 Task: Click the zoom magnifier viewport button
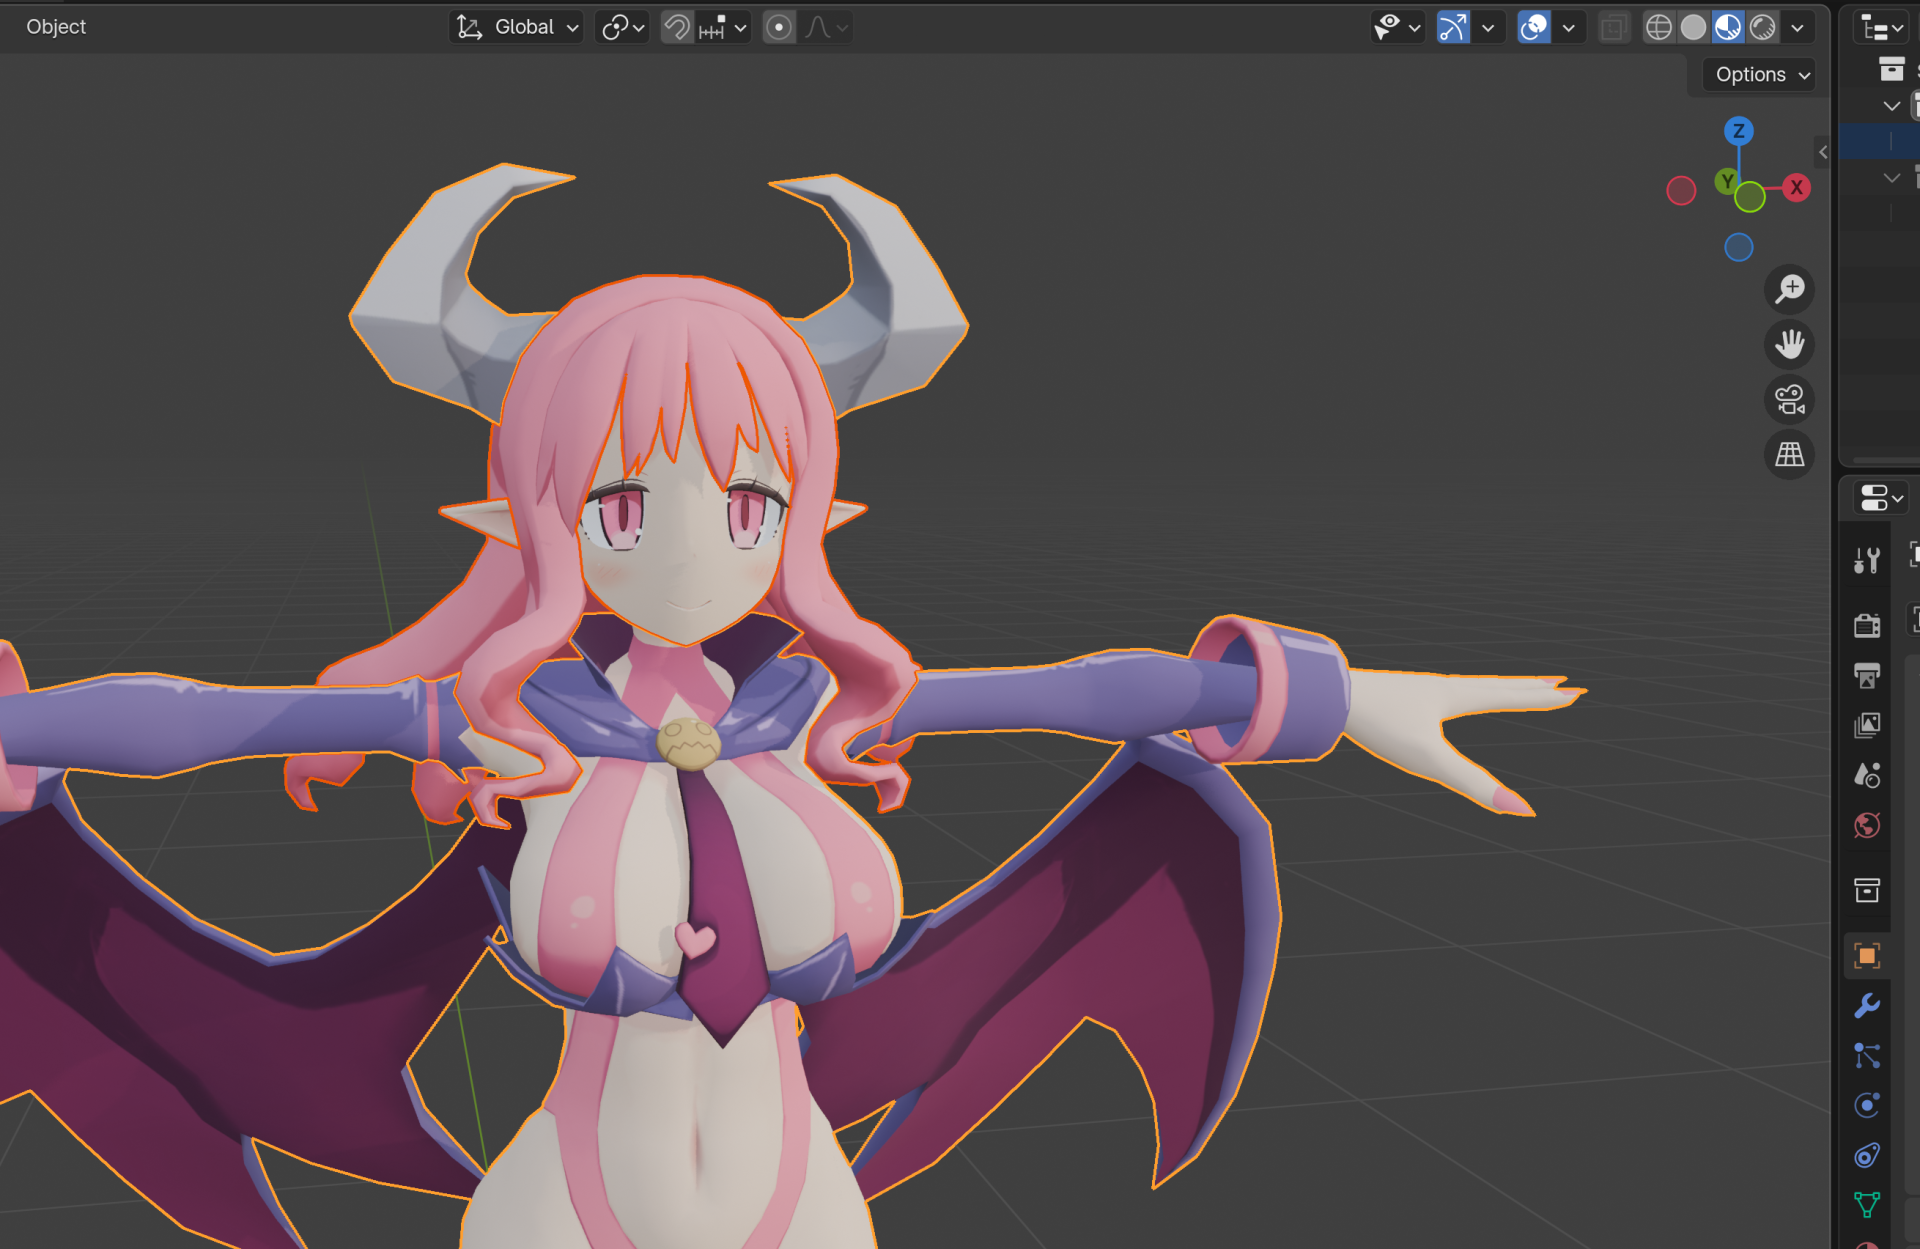coord(1789,290)
